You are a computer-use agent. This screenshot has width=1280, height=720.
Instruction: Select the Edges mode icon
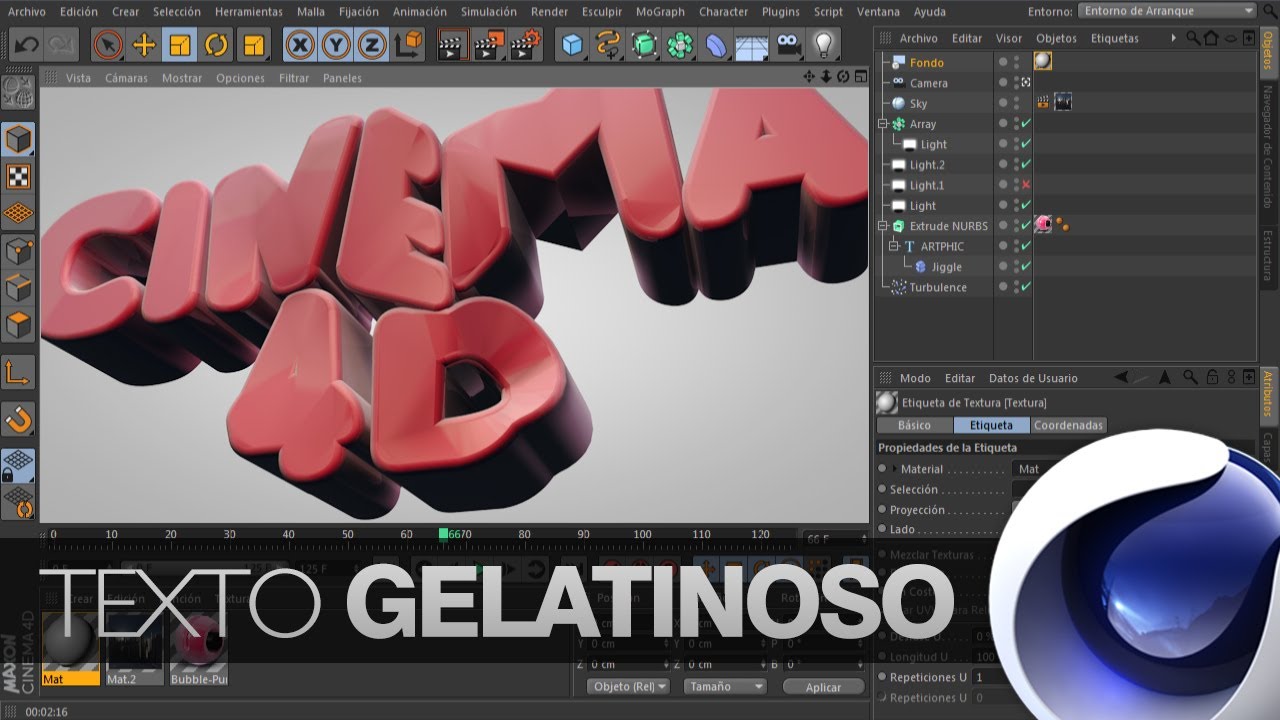pyautogui.click(x=19, y=288)
